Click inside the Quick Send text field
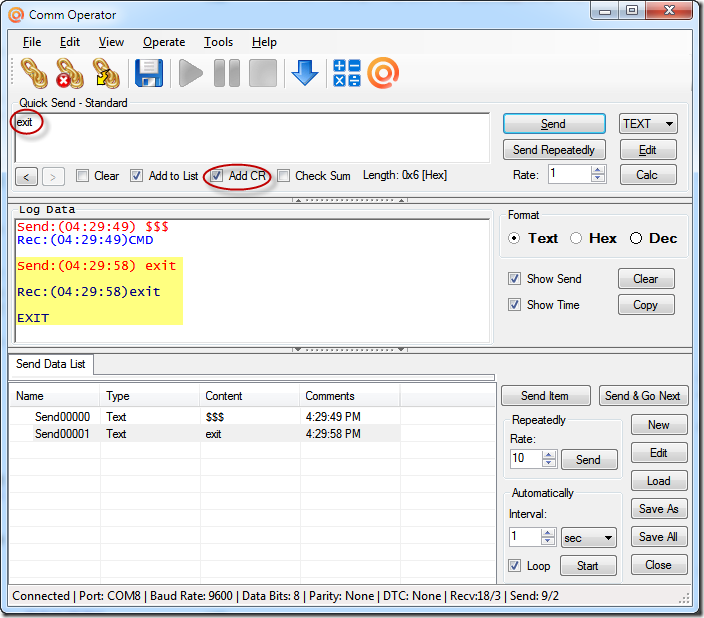 pos(252,138)
